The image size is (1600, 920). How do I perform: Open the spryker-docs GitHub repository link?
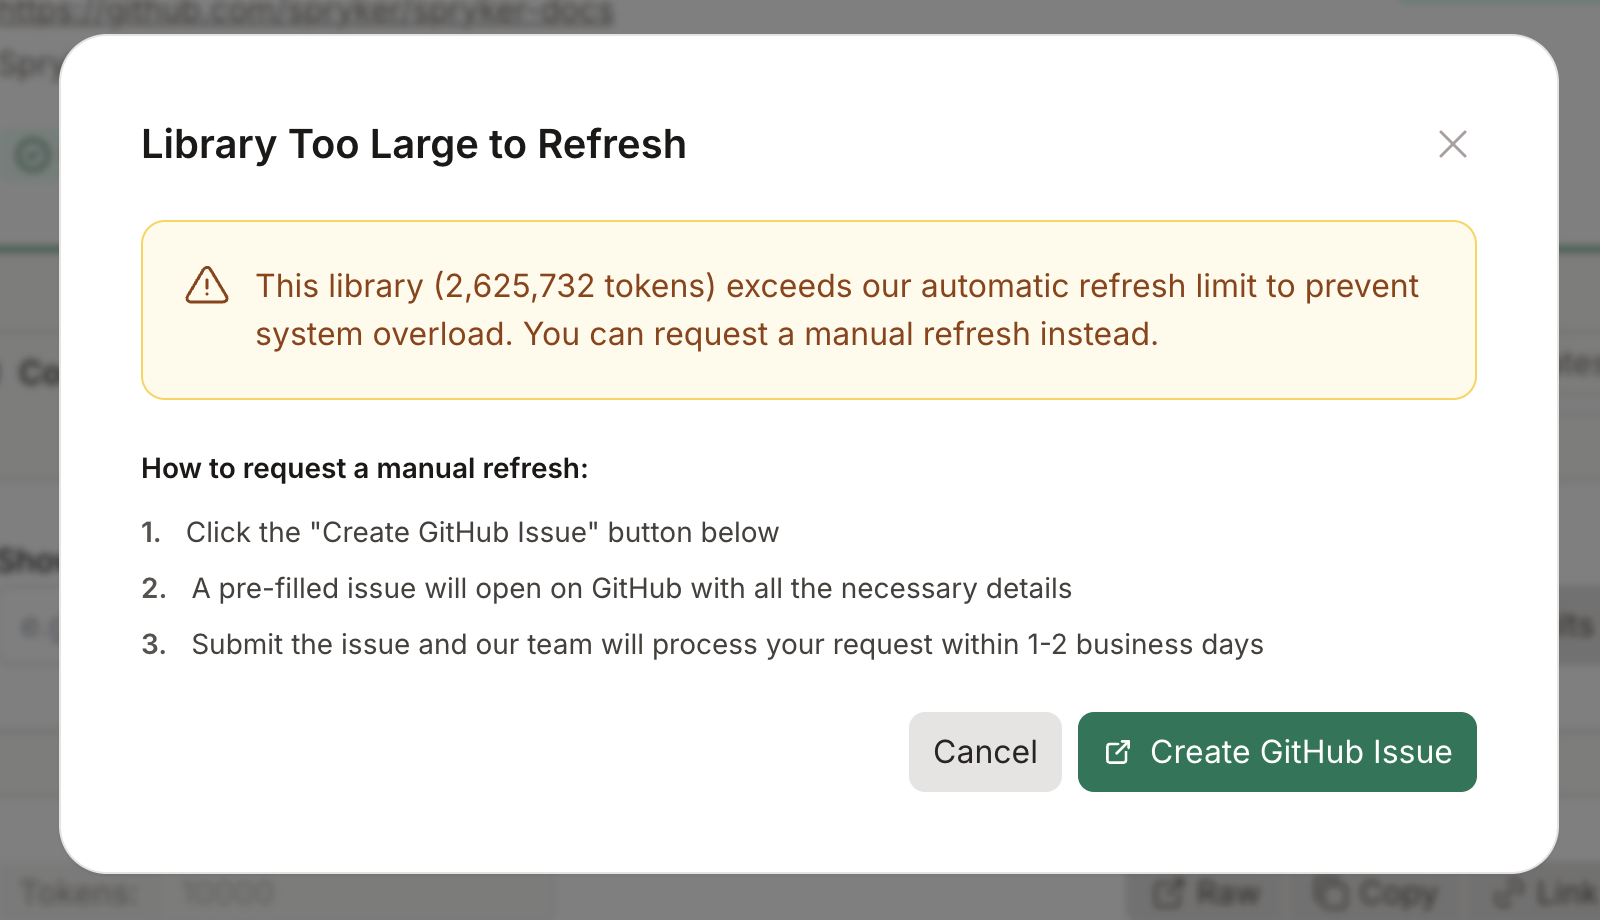point(310,13)
